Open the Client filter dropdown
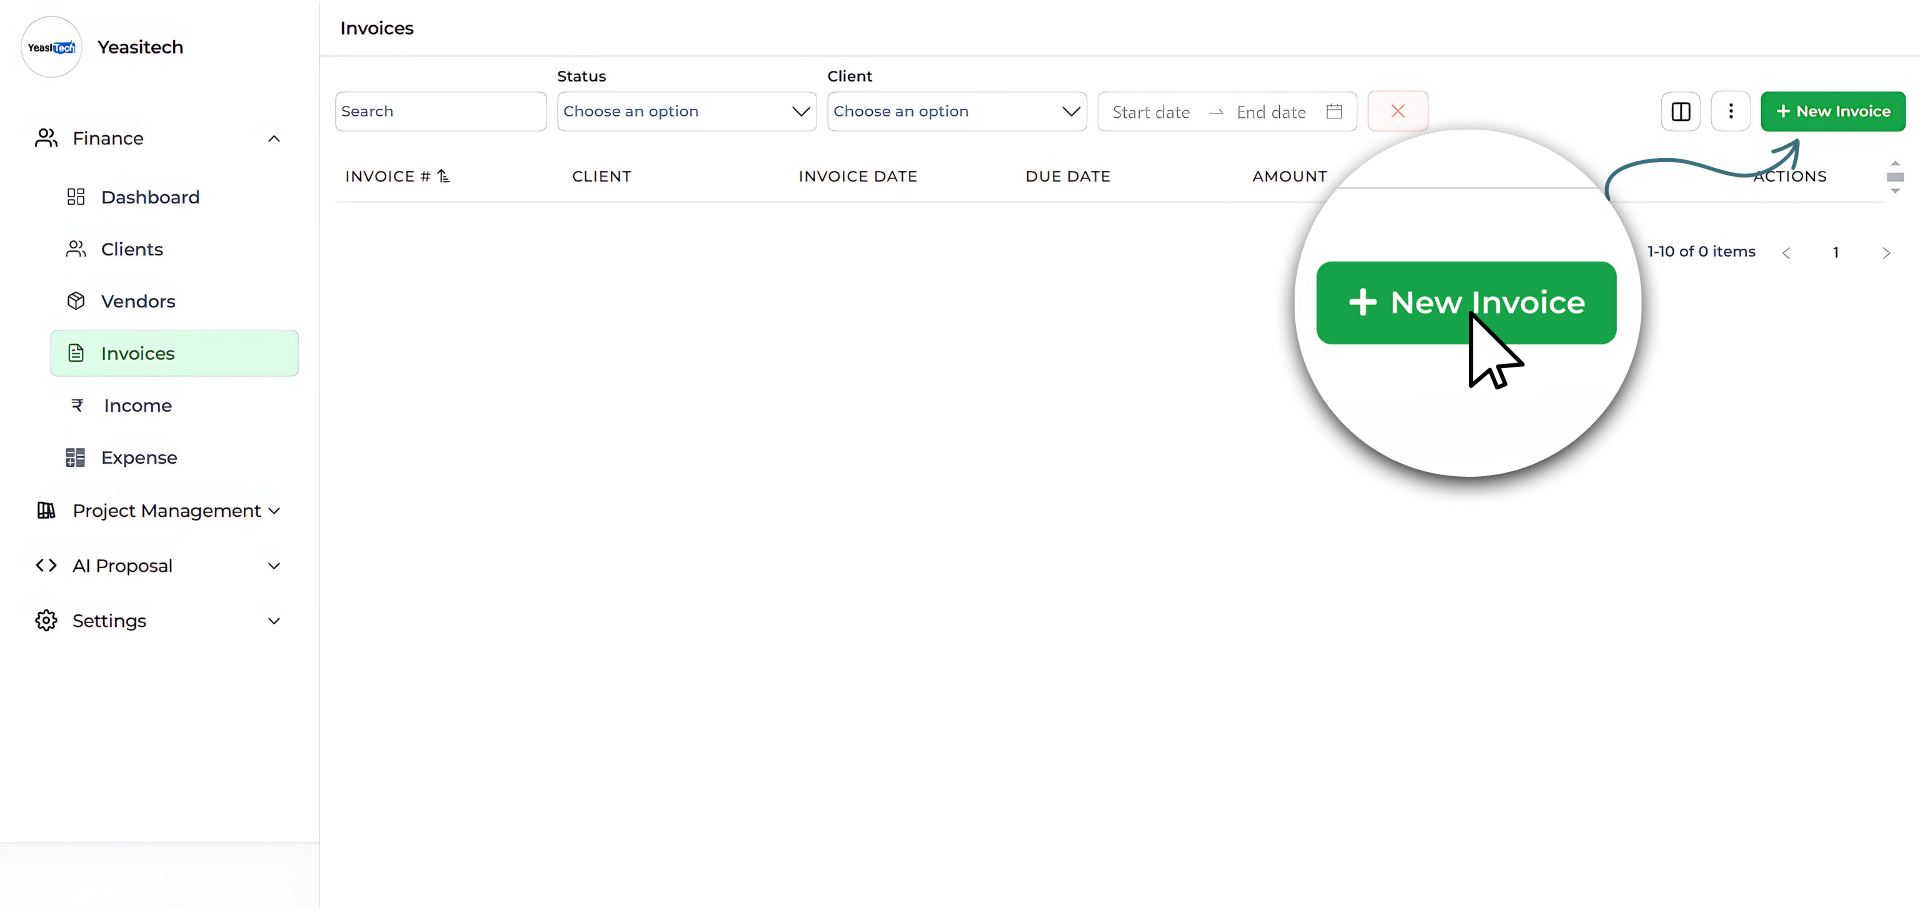This screenshot has height=910, width=1920. pos(957,111)
